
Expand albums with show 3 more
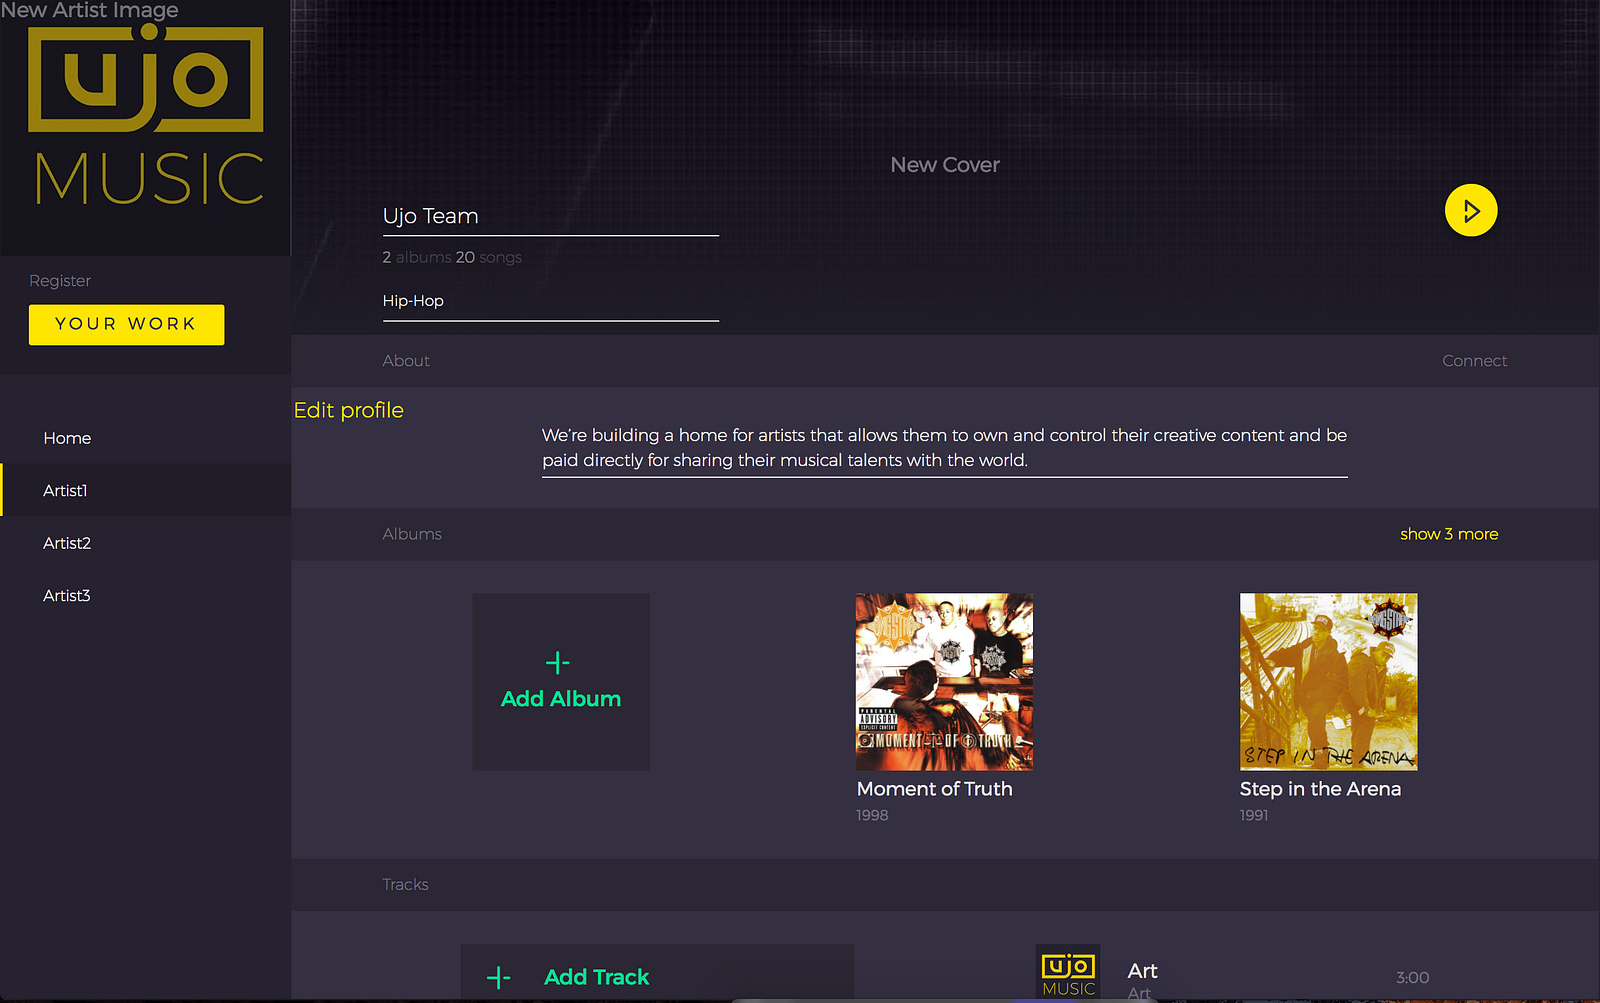pos(1449,534)
